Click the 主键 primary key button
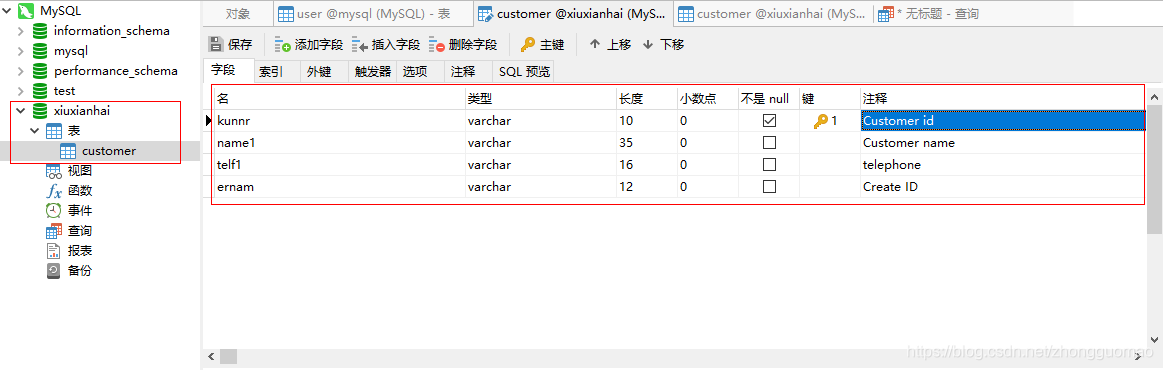Image resolution: width=1163 pixels, height=370 pixels. pyautogui.click(x=543, y=44)
